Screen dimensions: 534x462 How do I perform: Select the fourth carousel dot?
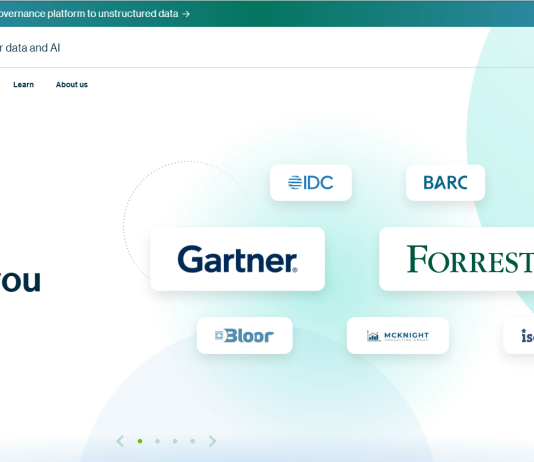(x=192, y=441)
